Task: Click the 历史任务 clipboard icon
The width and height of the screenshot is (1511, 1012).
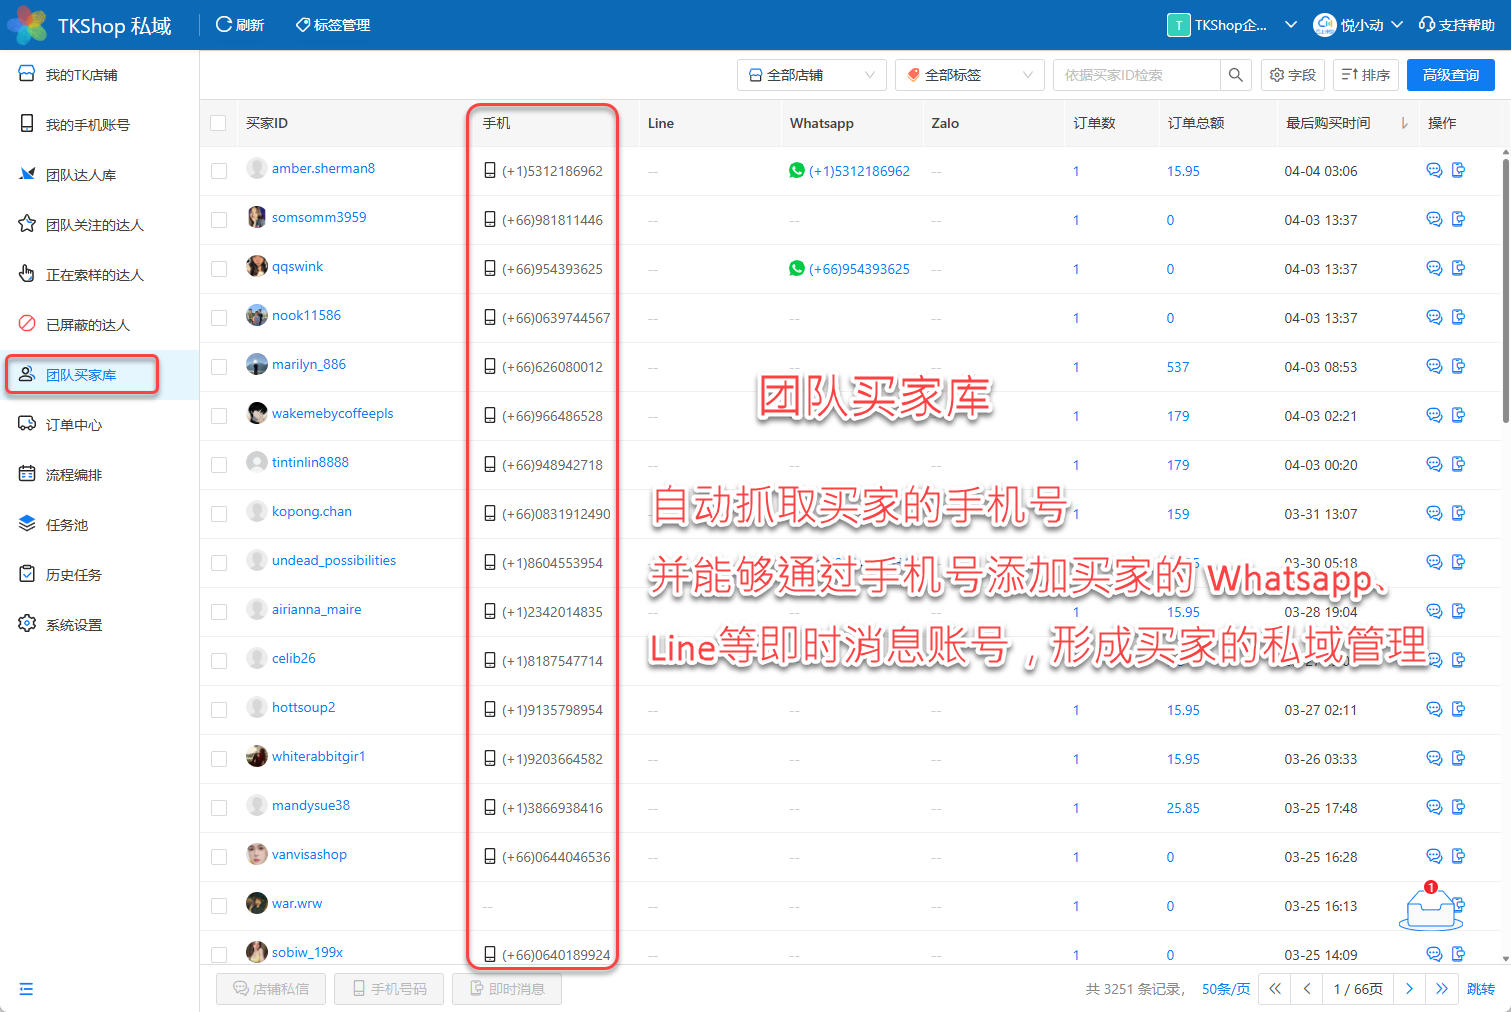Action: point(27,574)
